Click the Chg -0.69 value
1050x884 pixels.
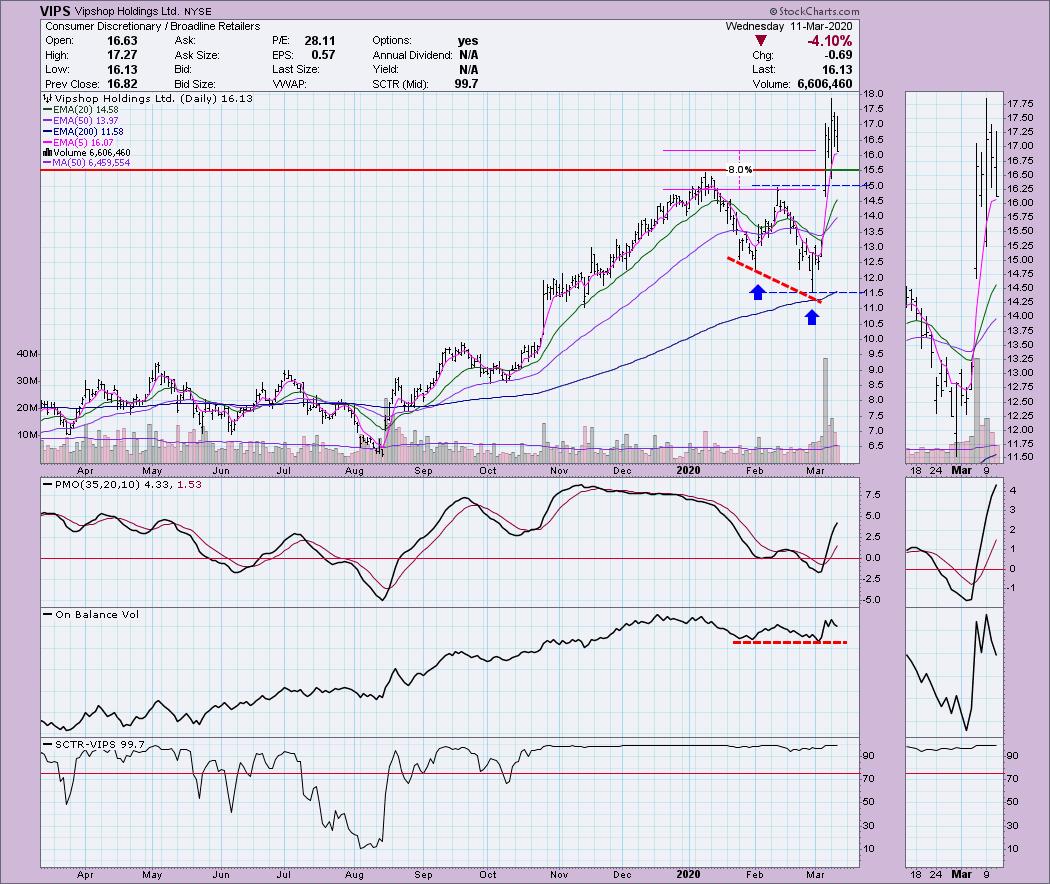click(x=840, y=56)
